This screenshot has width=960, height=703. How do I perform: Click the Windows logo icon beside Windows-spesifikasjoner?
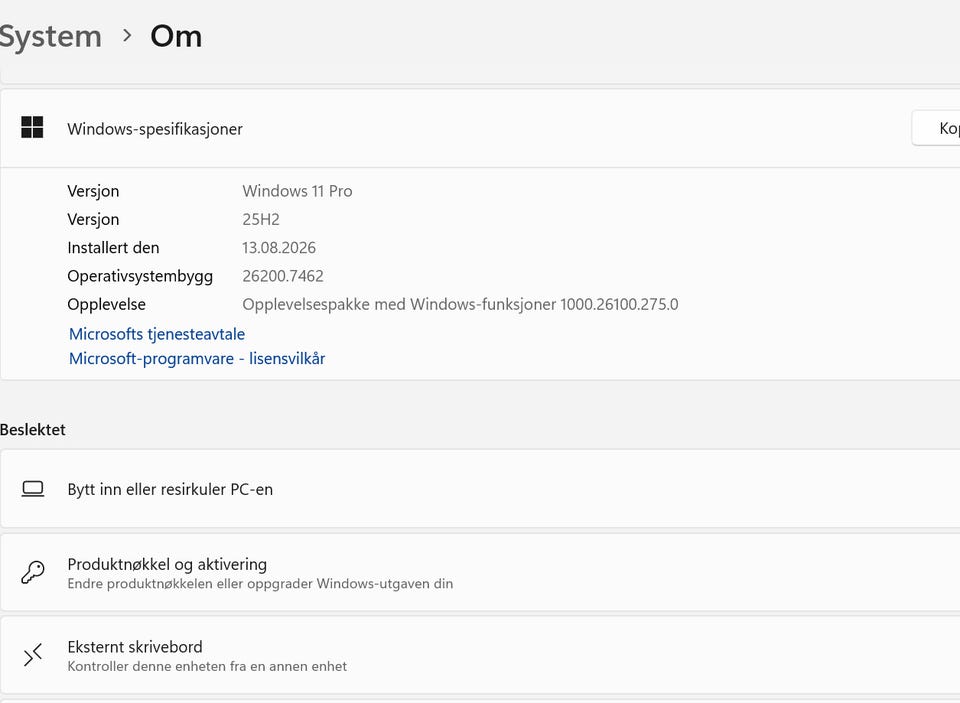click(x=32, y=127)
